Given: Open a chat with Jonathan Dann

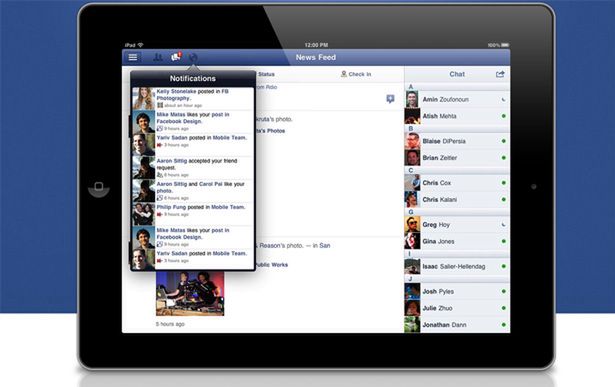Looking at the screenshot, I should click(457, 325).
